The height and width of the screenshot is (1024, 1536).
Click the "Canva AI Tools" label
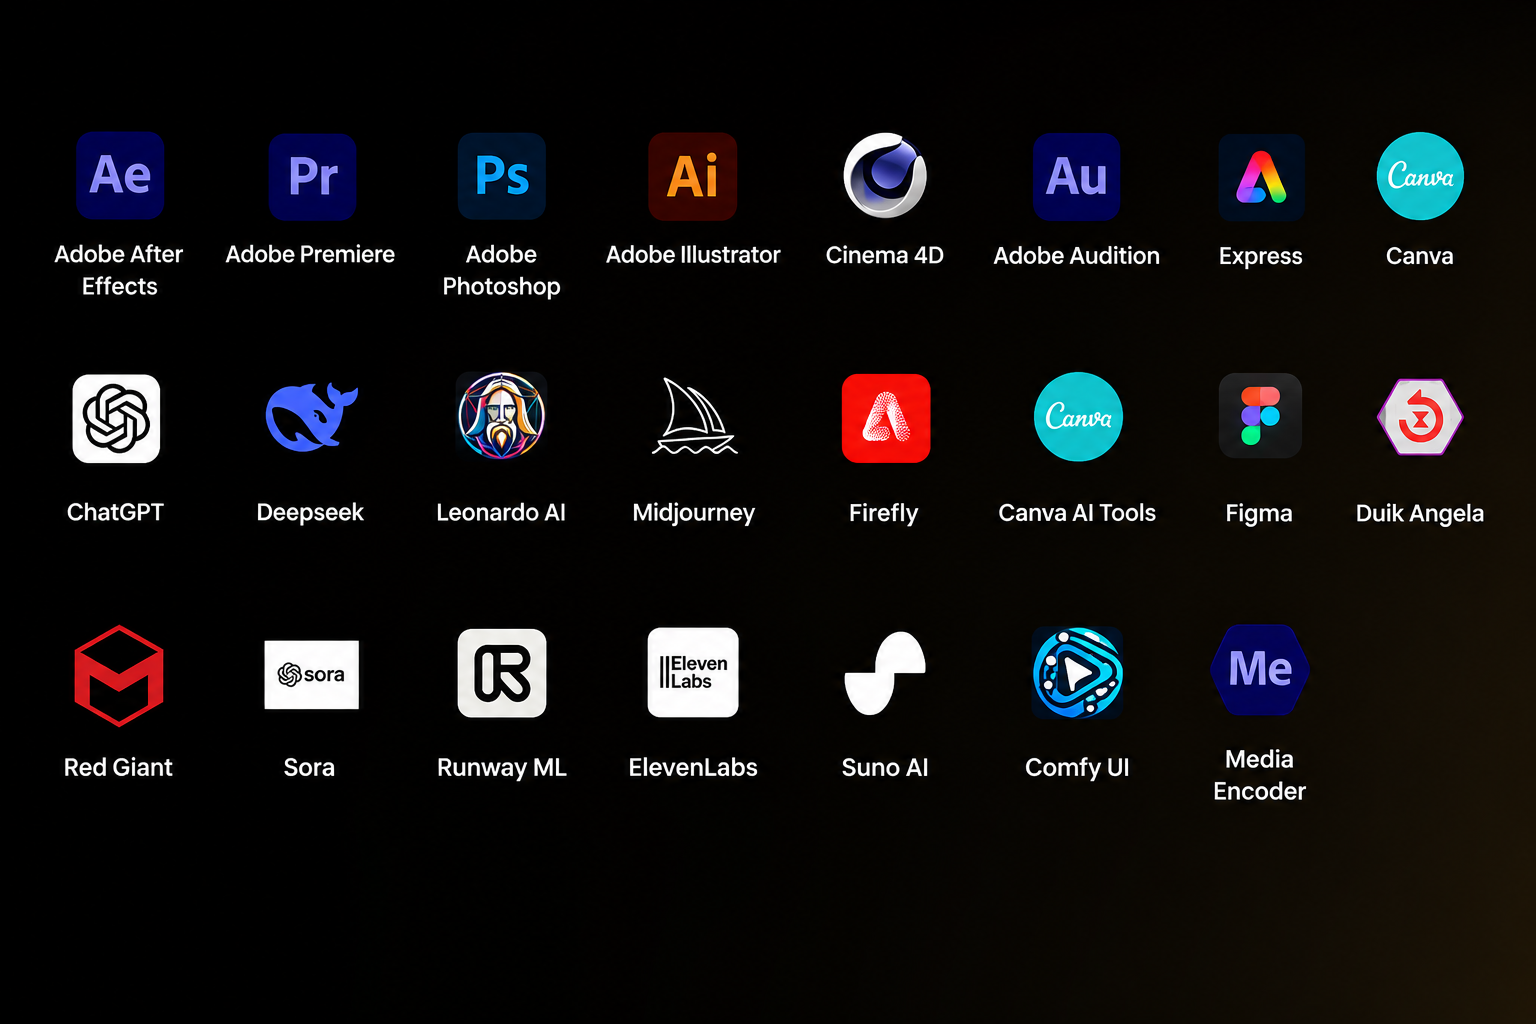pos(1077,513)
